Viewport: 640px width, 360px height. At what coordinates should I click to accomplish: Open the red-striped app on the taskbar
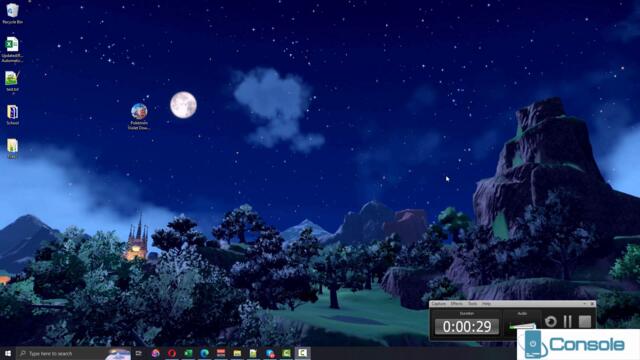(221, 353)
